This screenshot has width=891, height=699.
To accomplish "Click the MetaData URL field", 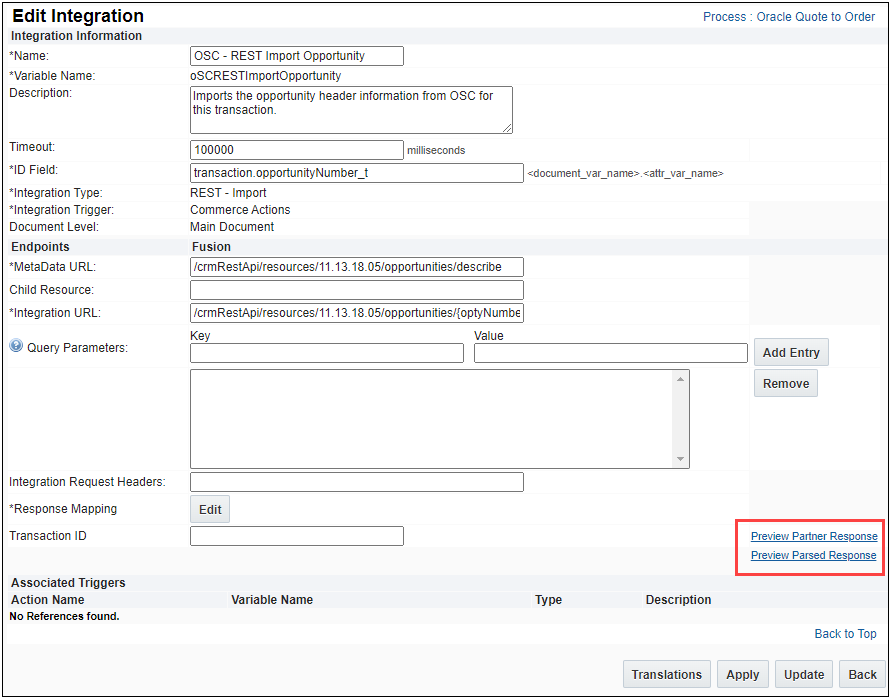I will click(356, 267).
